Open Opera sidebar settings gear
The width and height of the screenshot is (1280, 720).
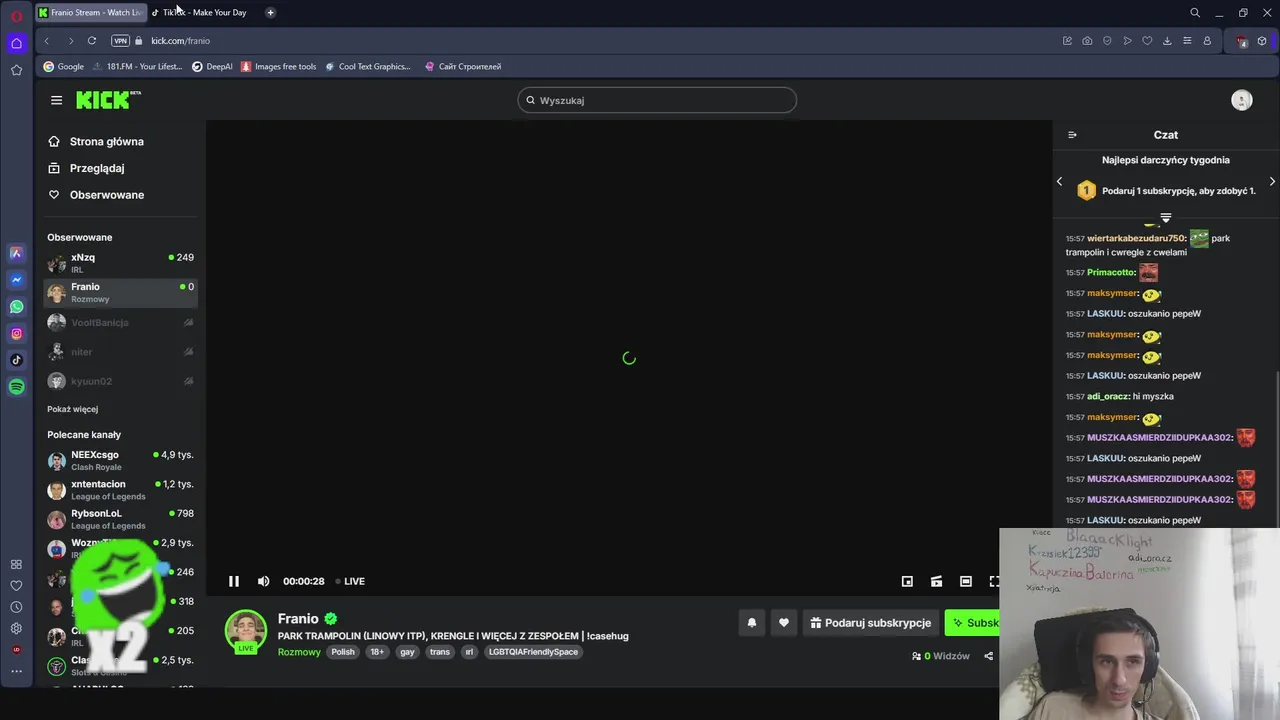[x=16, y=628]
